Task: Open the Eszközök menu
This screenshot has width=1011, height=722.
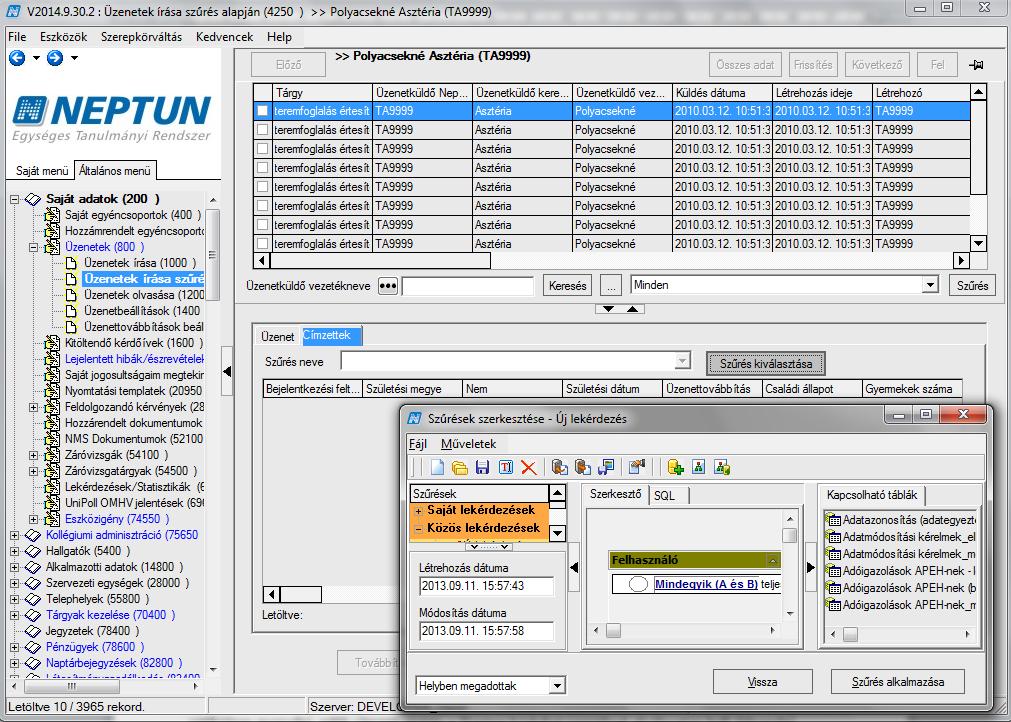Action: pyautogui.click(x=63, y=37)
